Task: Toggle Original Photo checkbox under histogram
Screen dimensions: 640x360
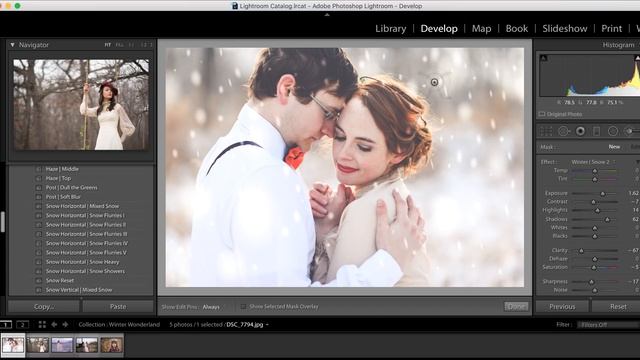Action: coord(542,114)
